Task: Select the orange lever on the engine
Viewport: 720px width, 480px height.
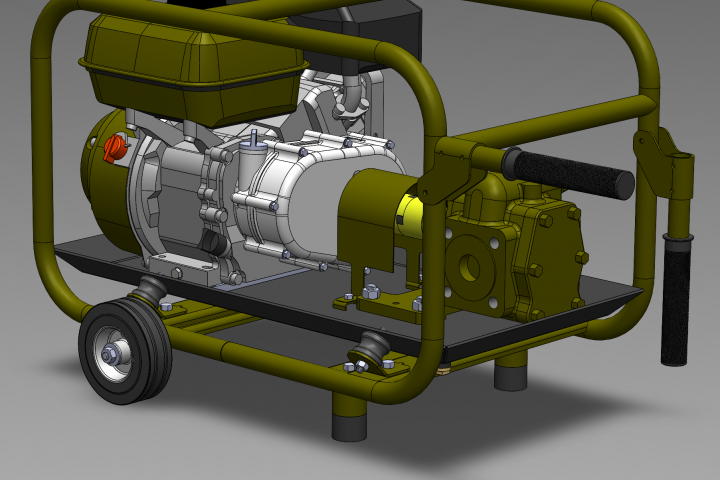Action: pos(114,148)
